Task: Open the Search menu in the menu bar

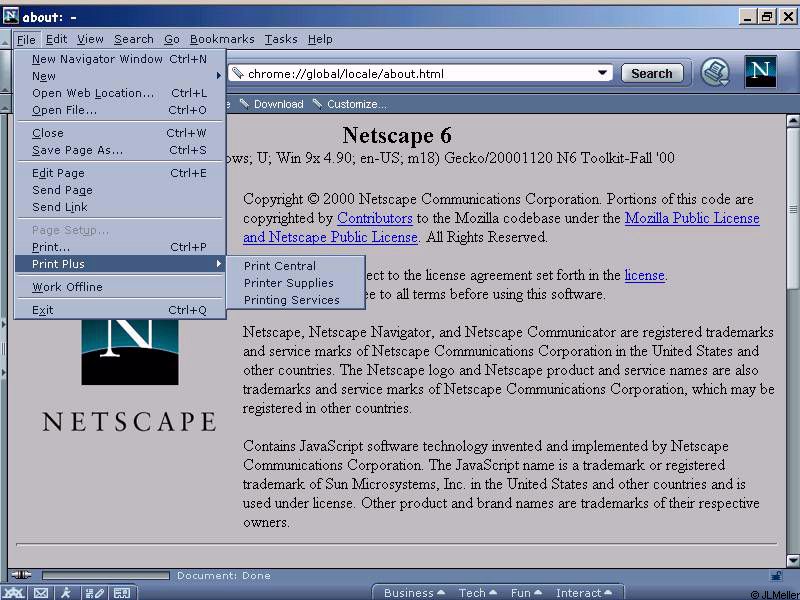Action: (x=134, y=39)
